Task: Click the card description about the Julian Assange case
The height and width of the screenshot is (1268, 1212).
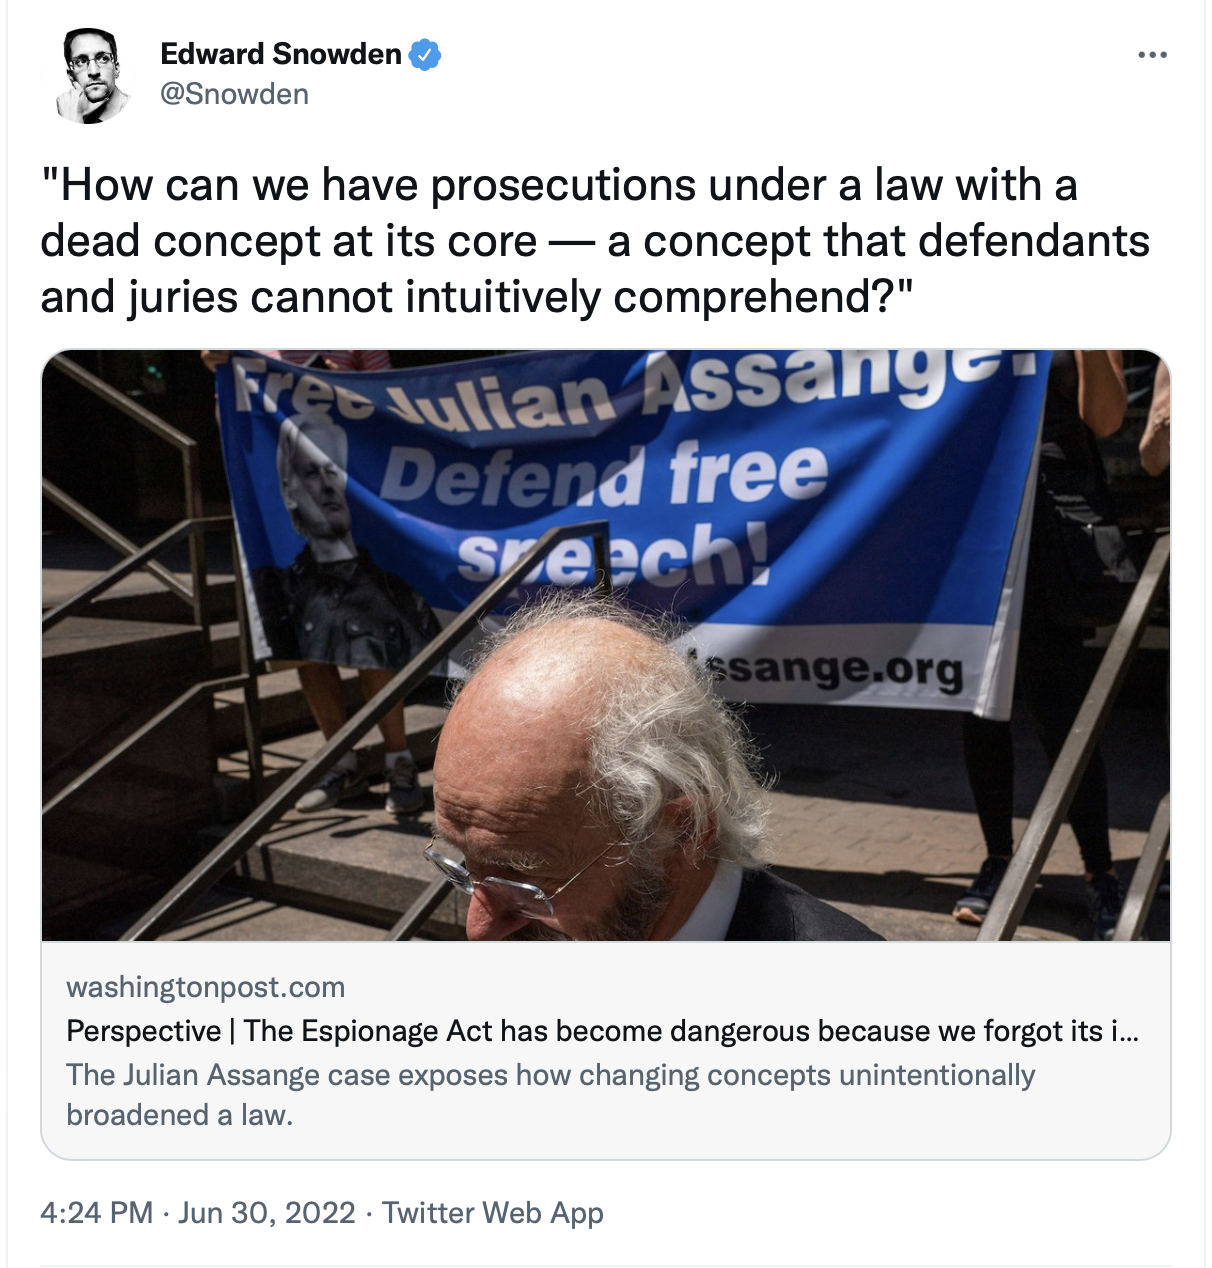Action: pos(551,1095)
